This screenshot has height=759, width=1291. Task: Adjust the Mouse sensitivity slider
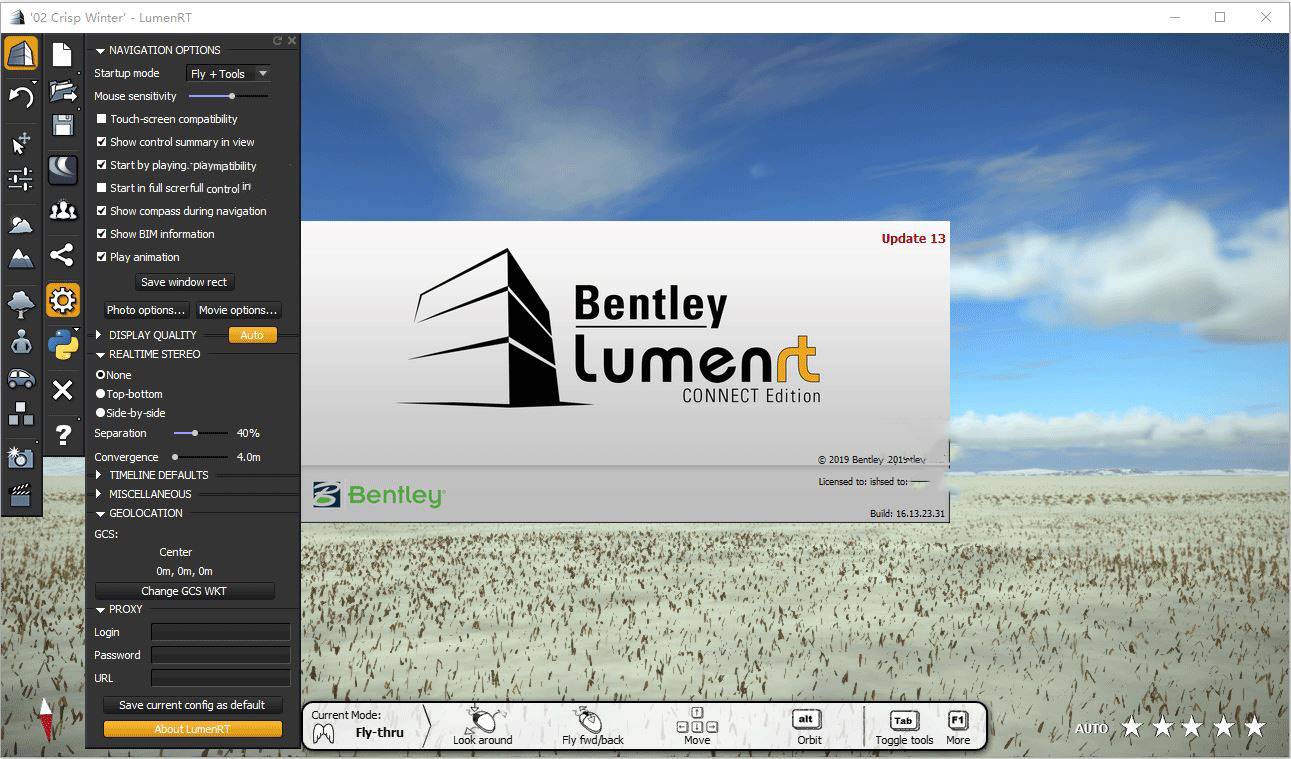tap(229, 96)
